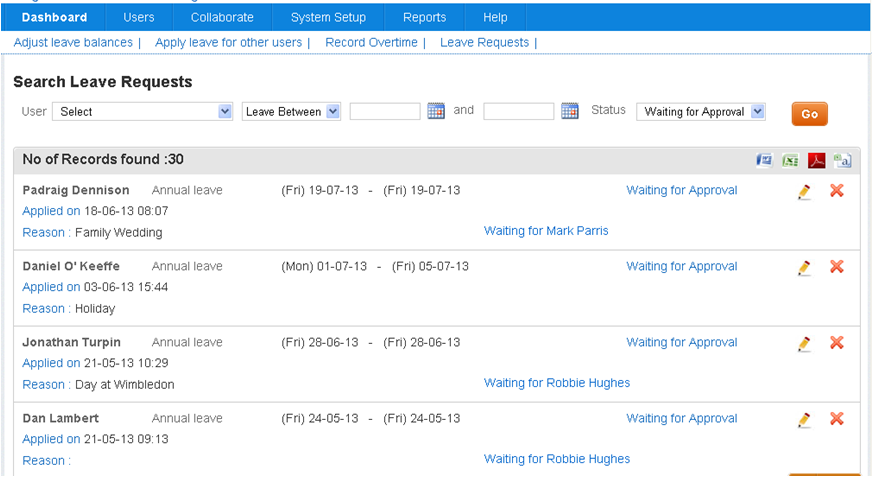
Task: Switch to the Reports tab
Action: [x=424, y=17]
